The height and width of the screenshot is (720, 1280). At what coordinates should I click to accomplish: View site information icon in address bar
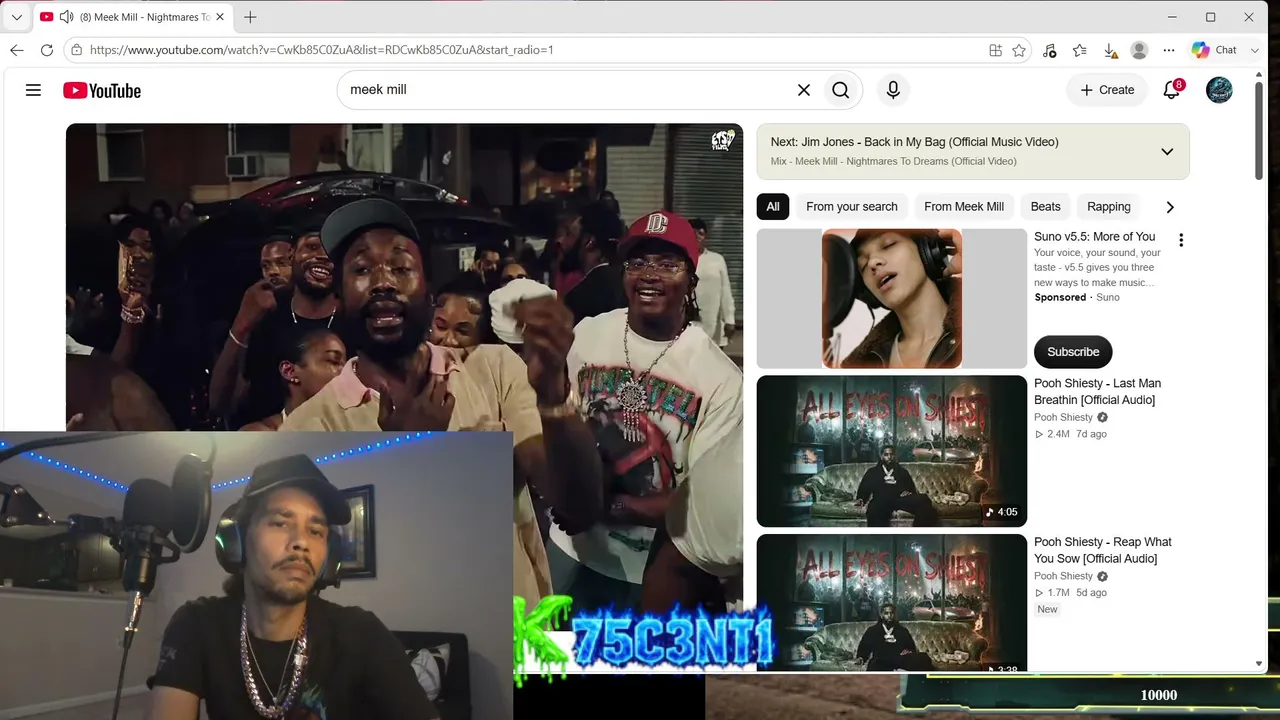pos(77,50)
